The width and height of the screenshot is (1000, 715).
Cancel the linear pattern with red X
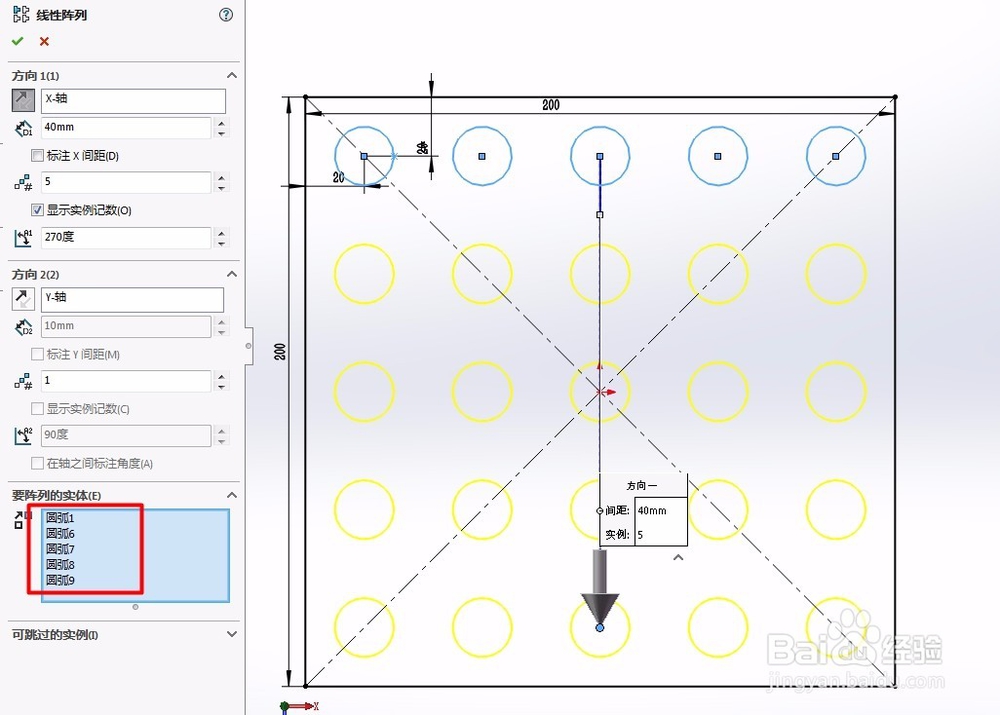click(44, 41)
